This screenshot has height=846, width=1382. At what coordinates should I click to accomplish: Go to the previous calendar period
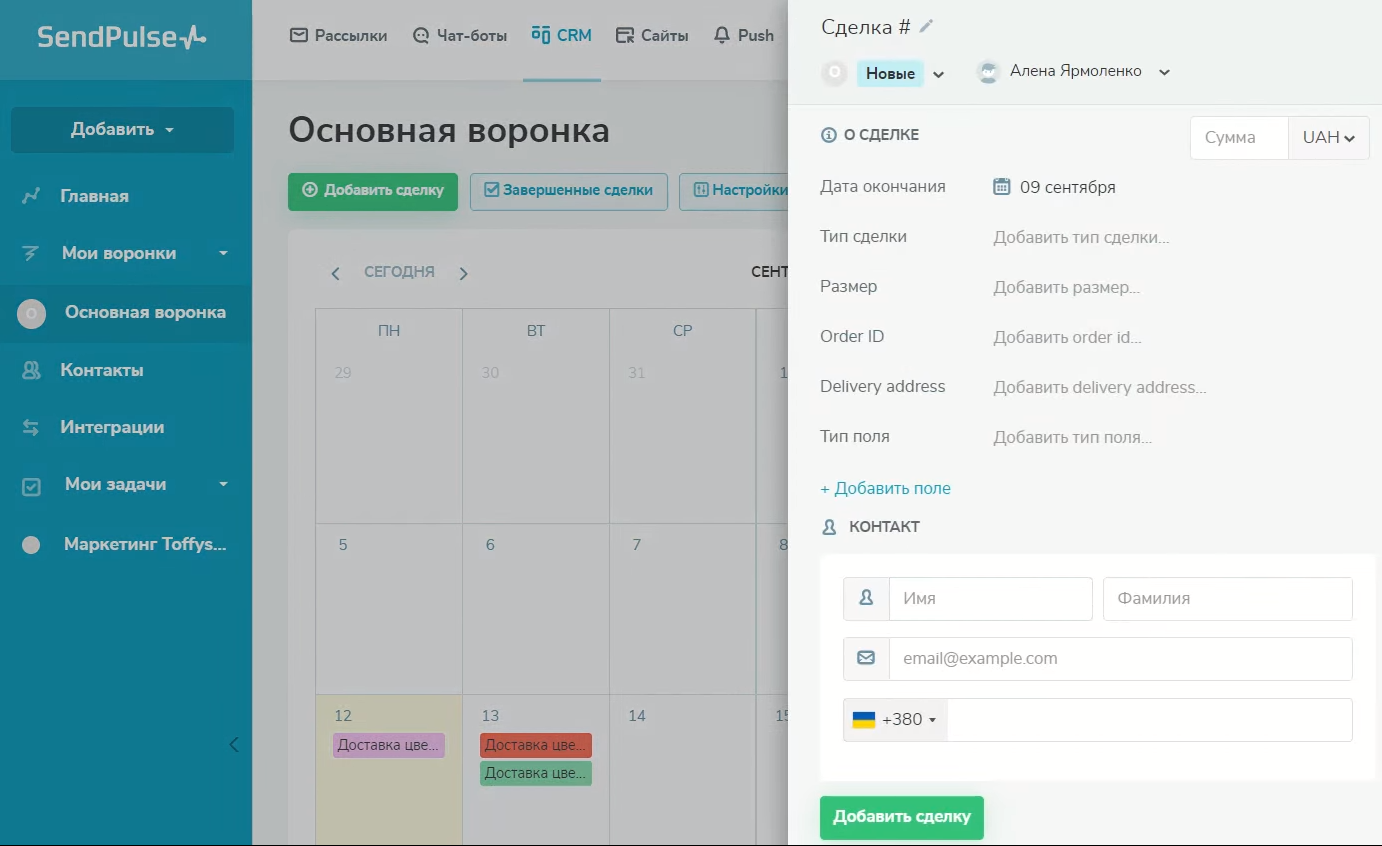click(x=336, y=273)
